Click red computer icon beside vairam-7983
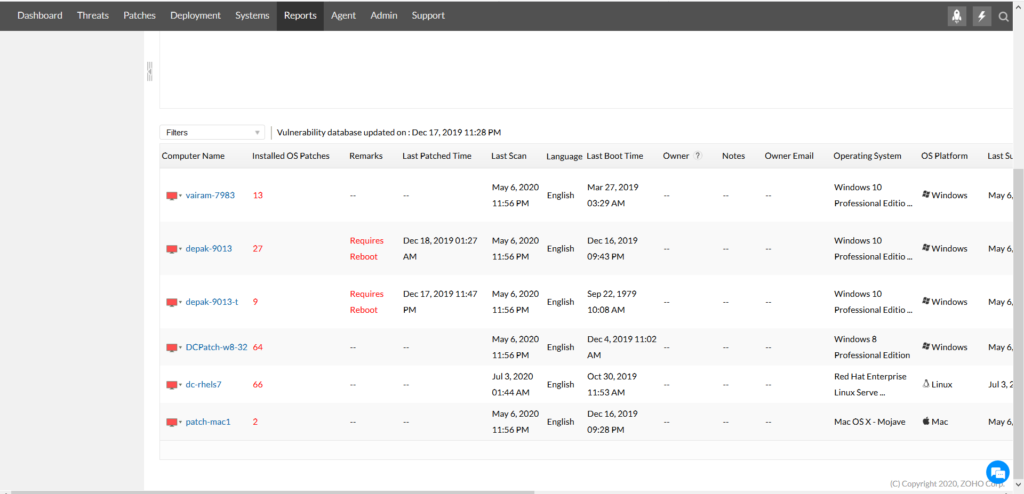The height and width of the screenshot is (494, 1024). 171,196
